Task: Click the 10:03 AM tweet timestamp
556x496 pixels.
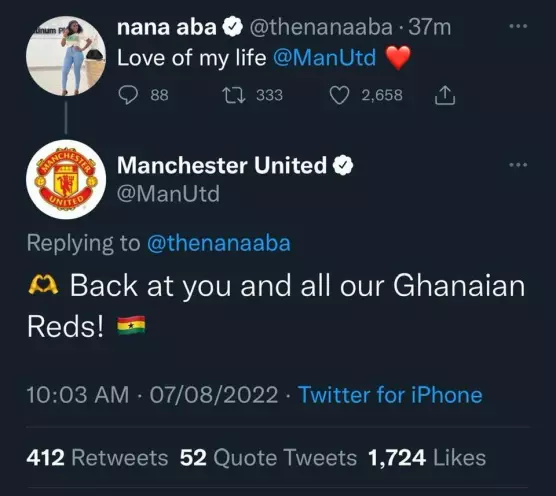Action: tap(78, 395)
